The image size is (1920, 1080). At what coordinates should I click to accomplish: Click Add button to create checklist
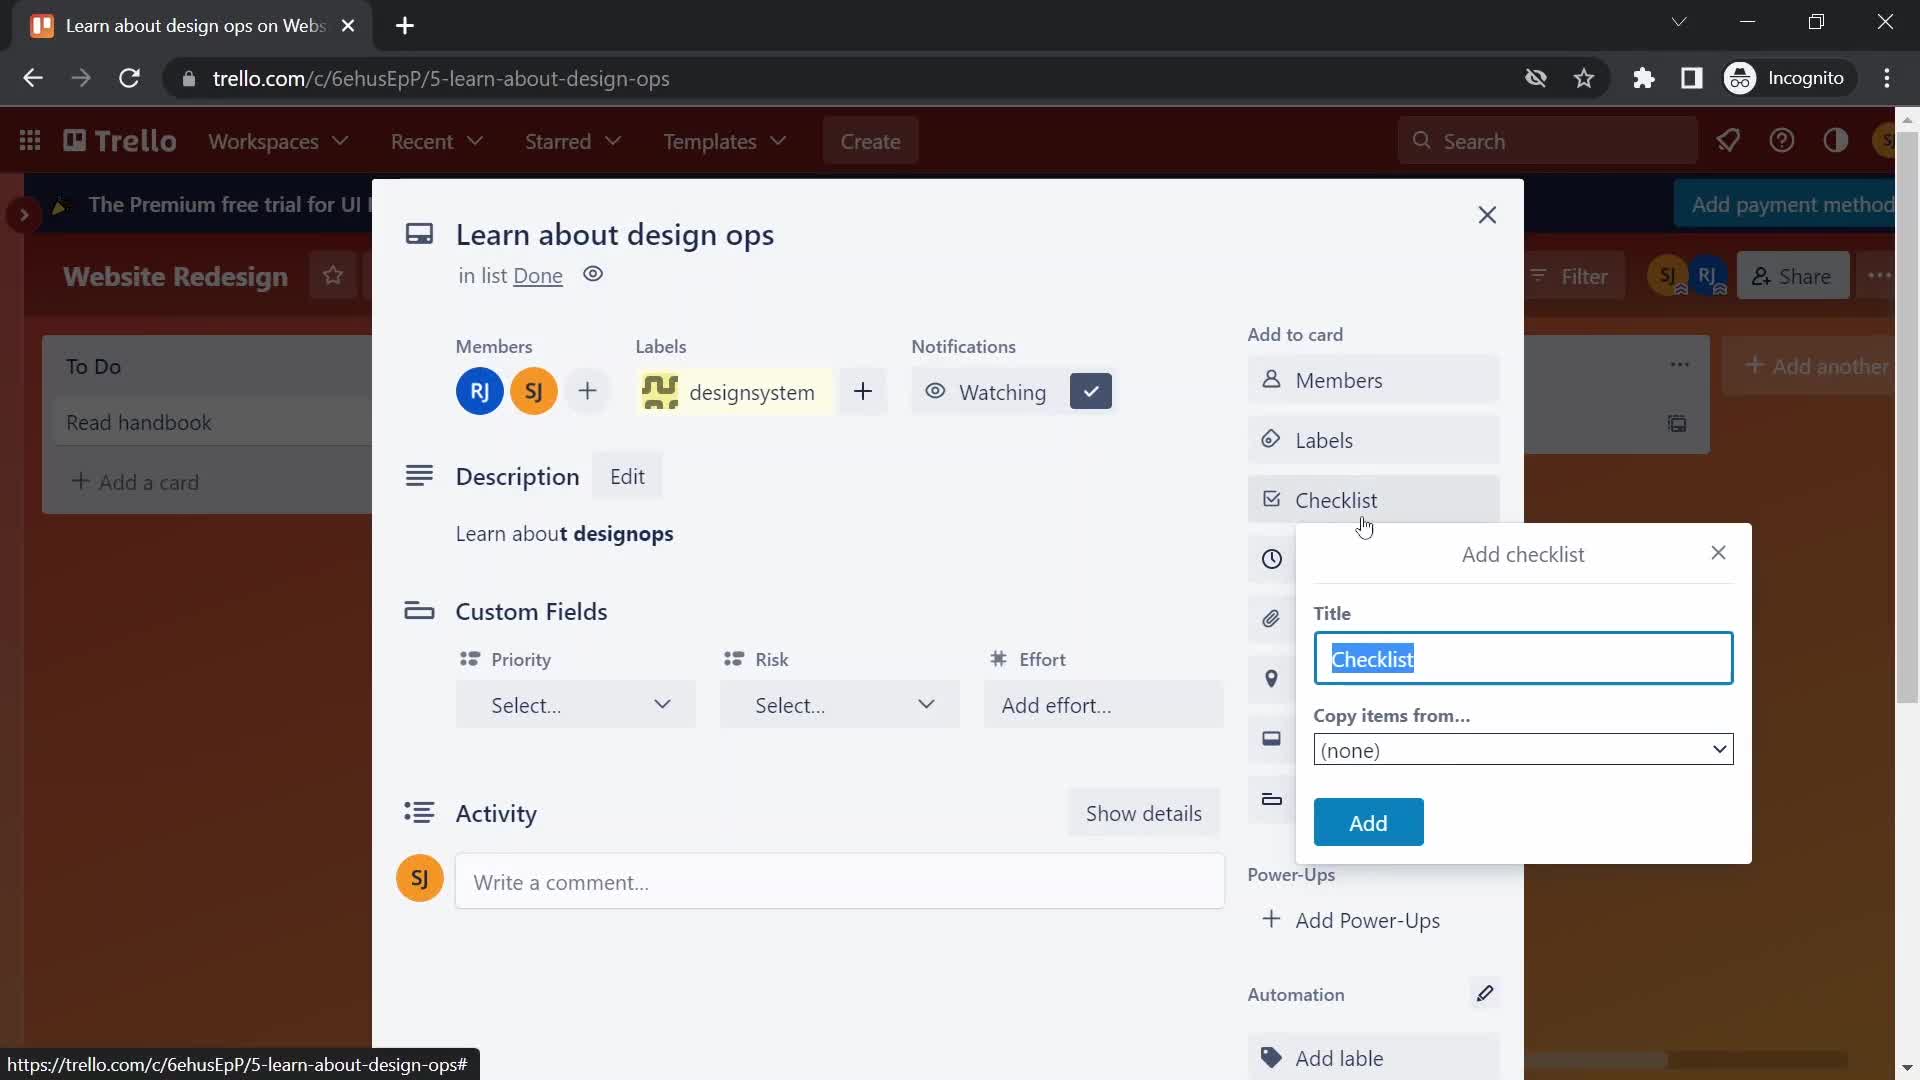point(1369,822)
